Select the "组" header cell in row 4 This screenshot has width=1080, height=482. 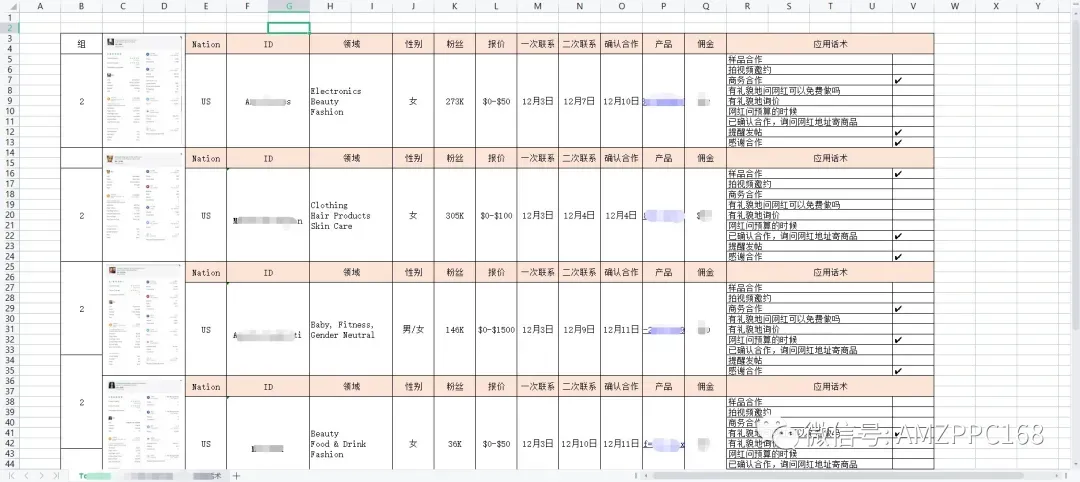[81, 44]
